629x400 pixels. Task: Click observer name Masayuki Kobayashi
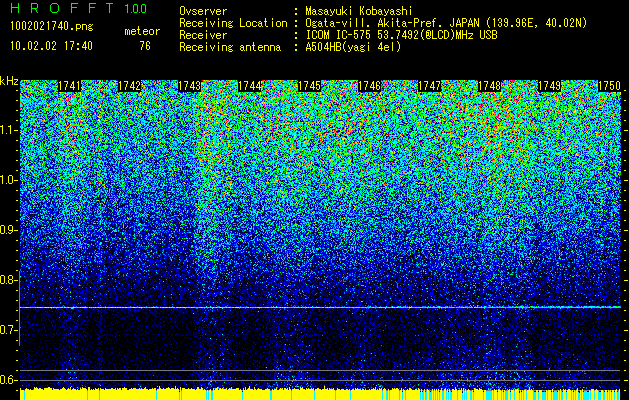click(358, 11)
